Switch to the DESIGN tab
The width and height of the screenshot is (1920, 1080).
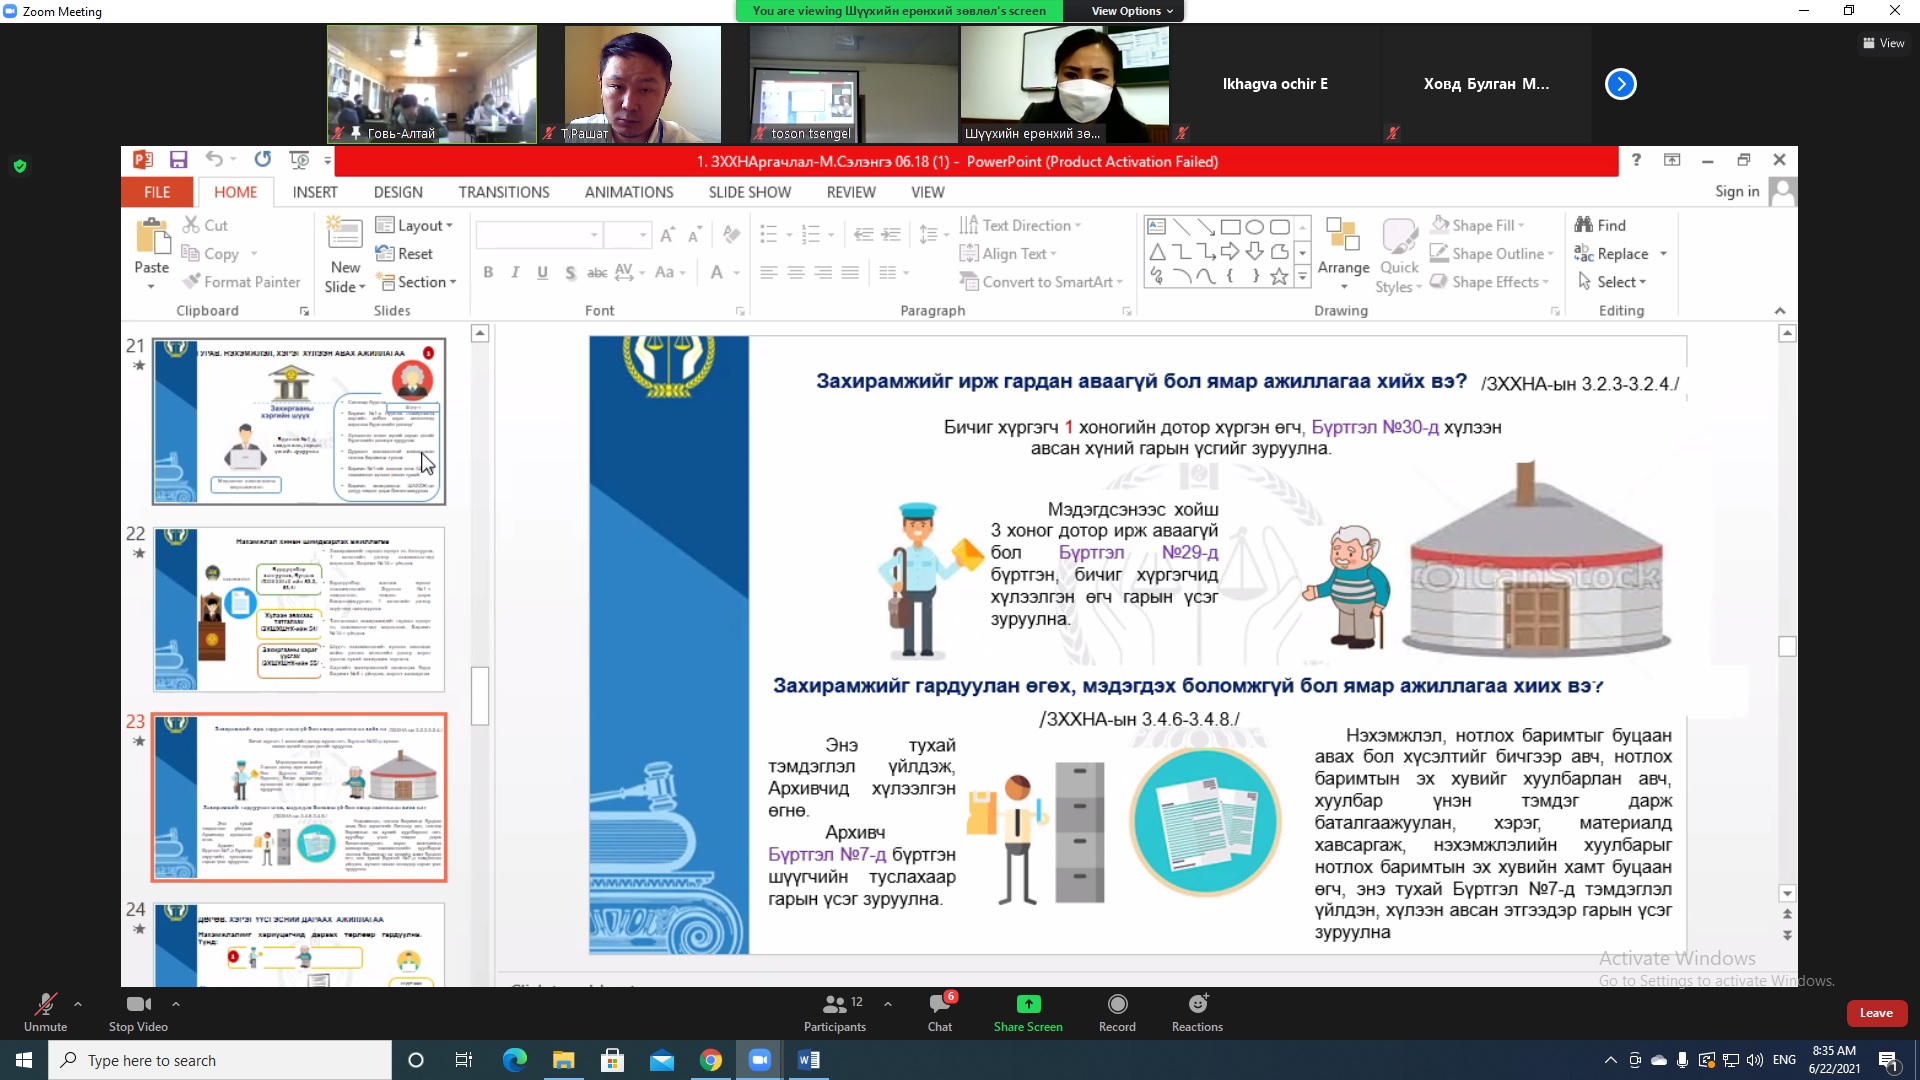pyautogui.click(x=398, y=192)
